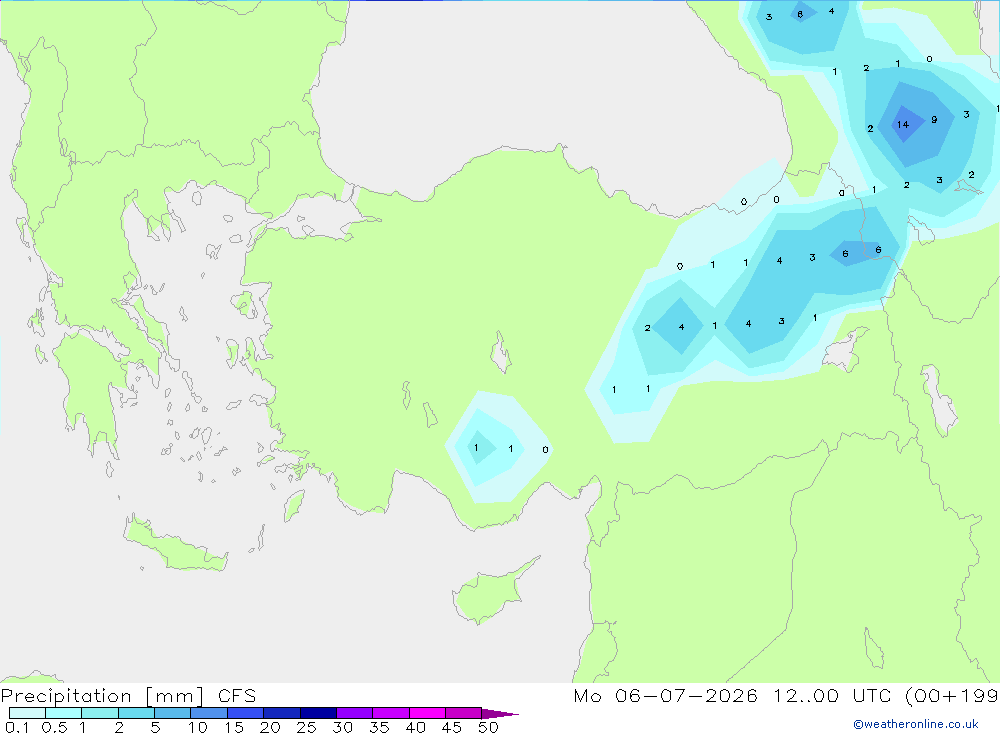Click the '9' precipitation value beside 14
Screen dimensions: 1000x733
click(934, 119)
